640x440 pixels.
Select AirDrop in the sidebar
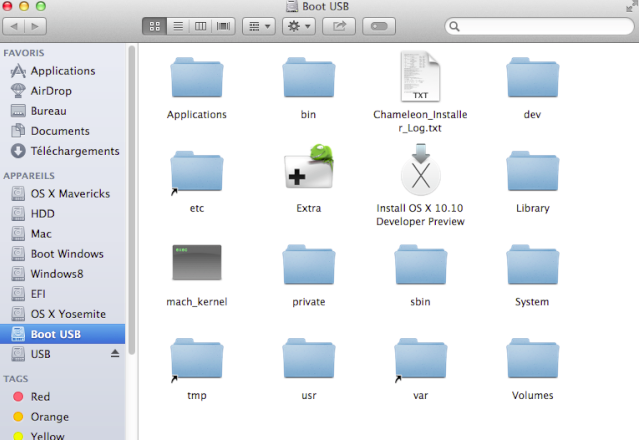coord(62,91)
